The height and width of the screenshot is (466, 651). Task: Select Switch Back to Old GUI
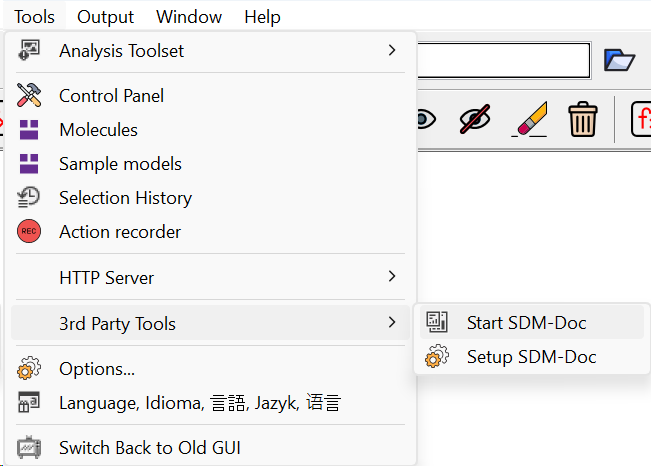pyautogui.click(x=210, y=448)
